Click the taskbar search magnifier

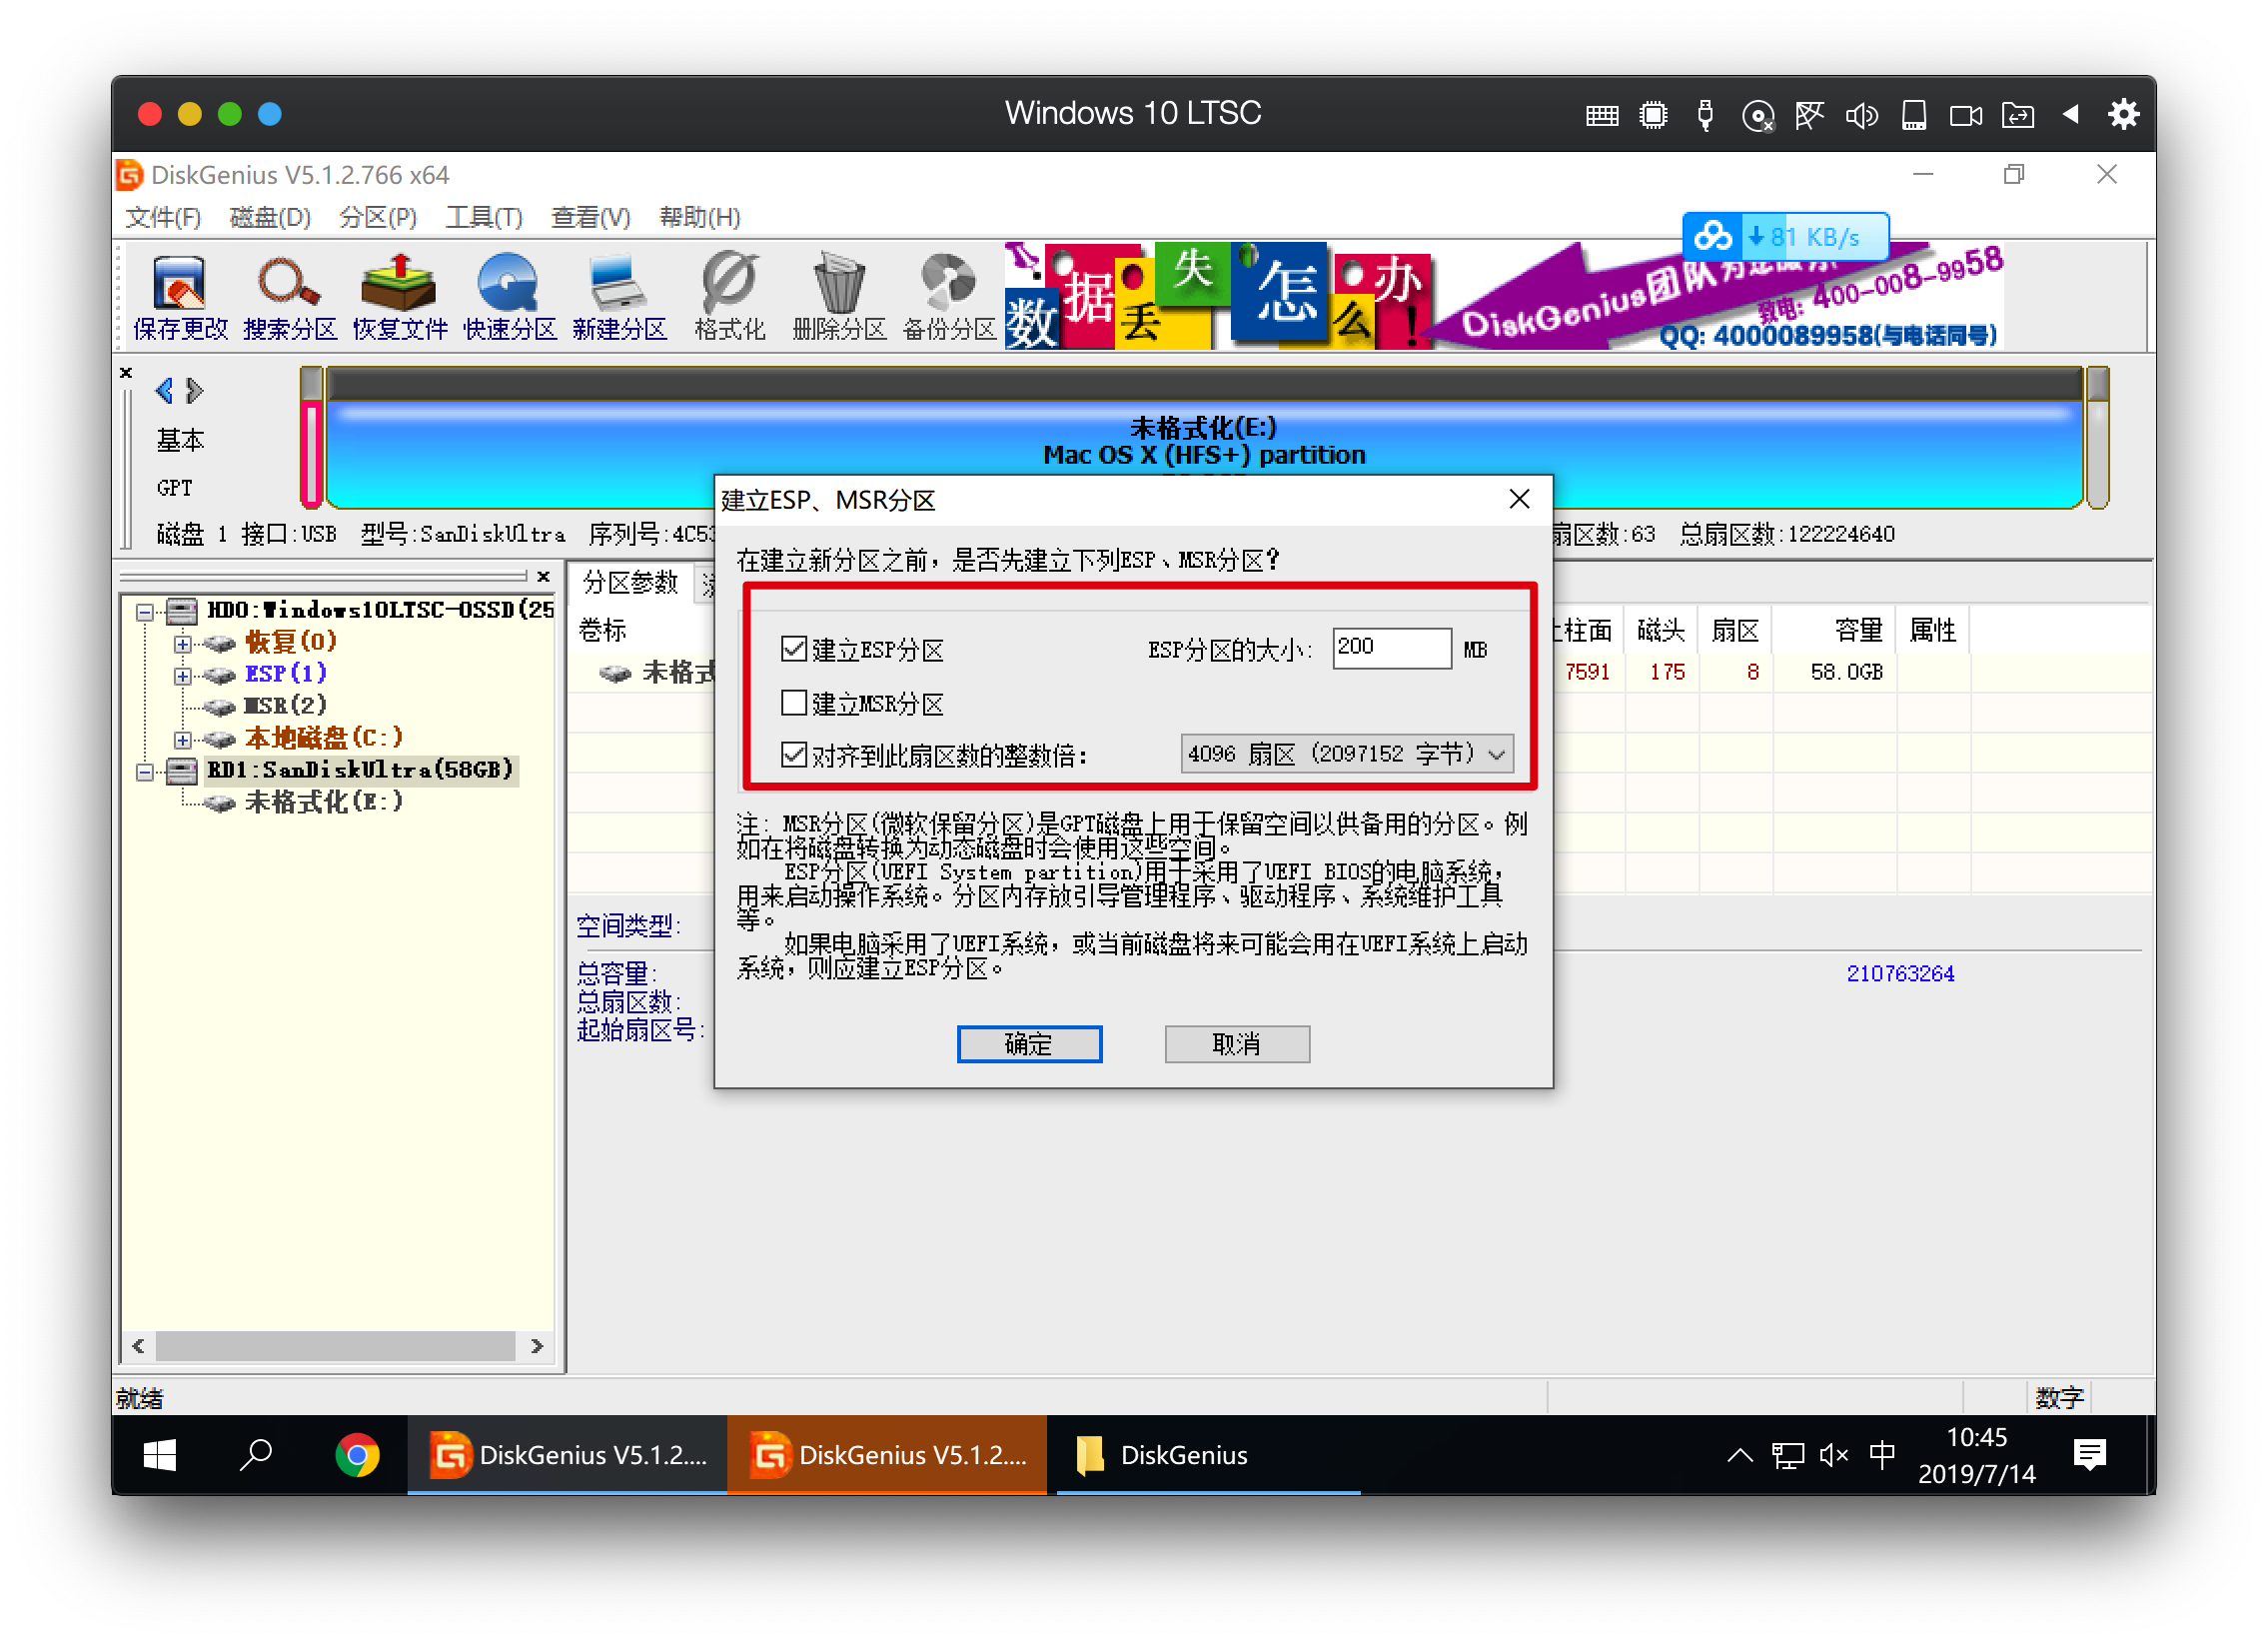[x=256, y=1455]
